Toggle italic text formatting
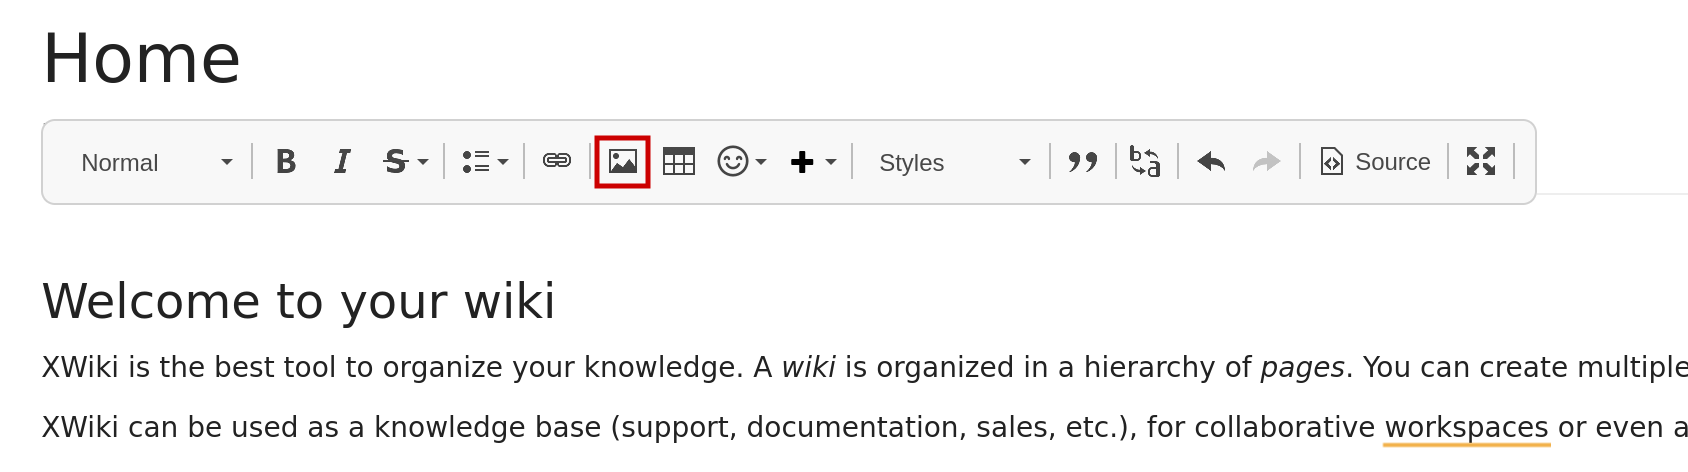 pyautogui.click(x=341, y=162)
